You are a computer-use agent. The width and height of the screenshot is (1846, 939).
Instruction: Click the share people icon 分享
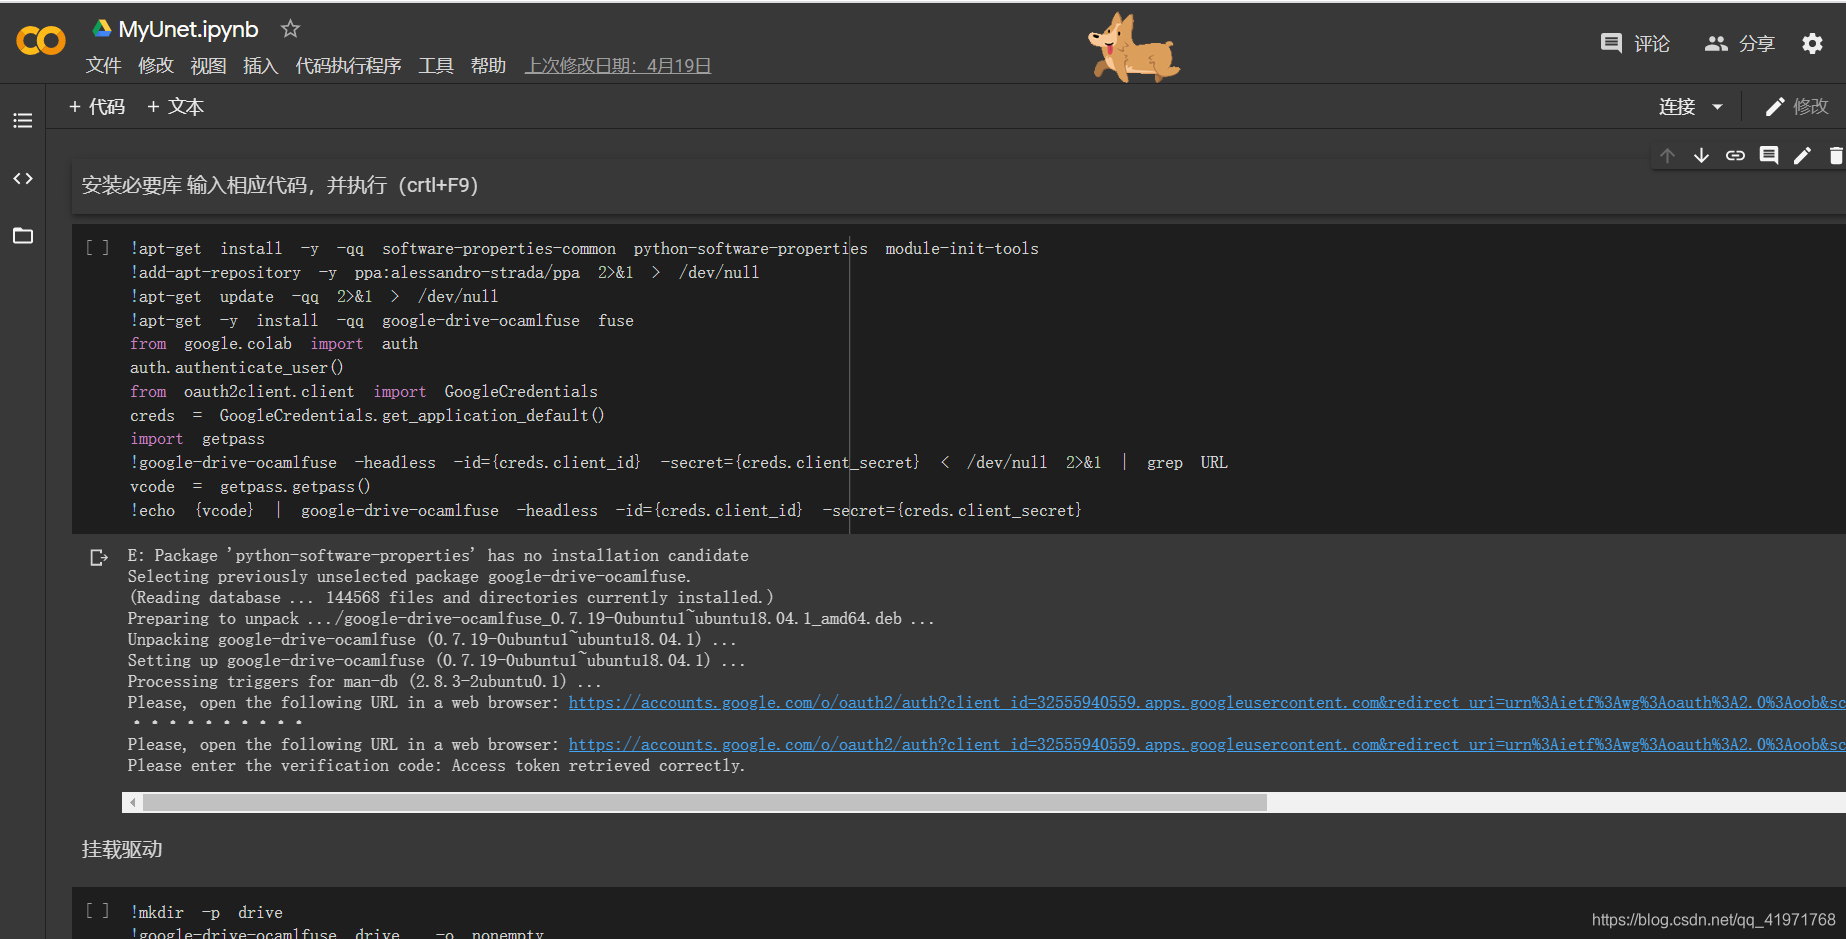(x=1739, y=43)
